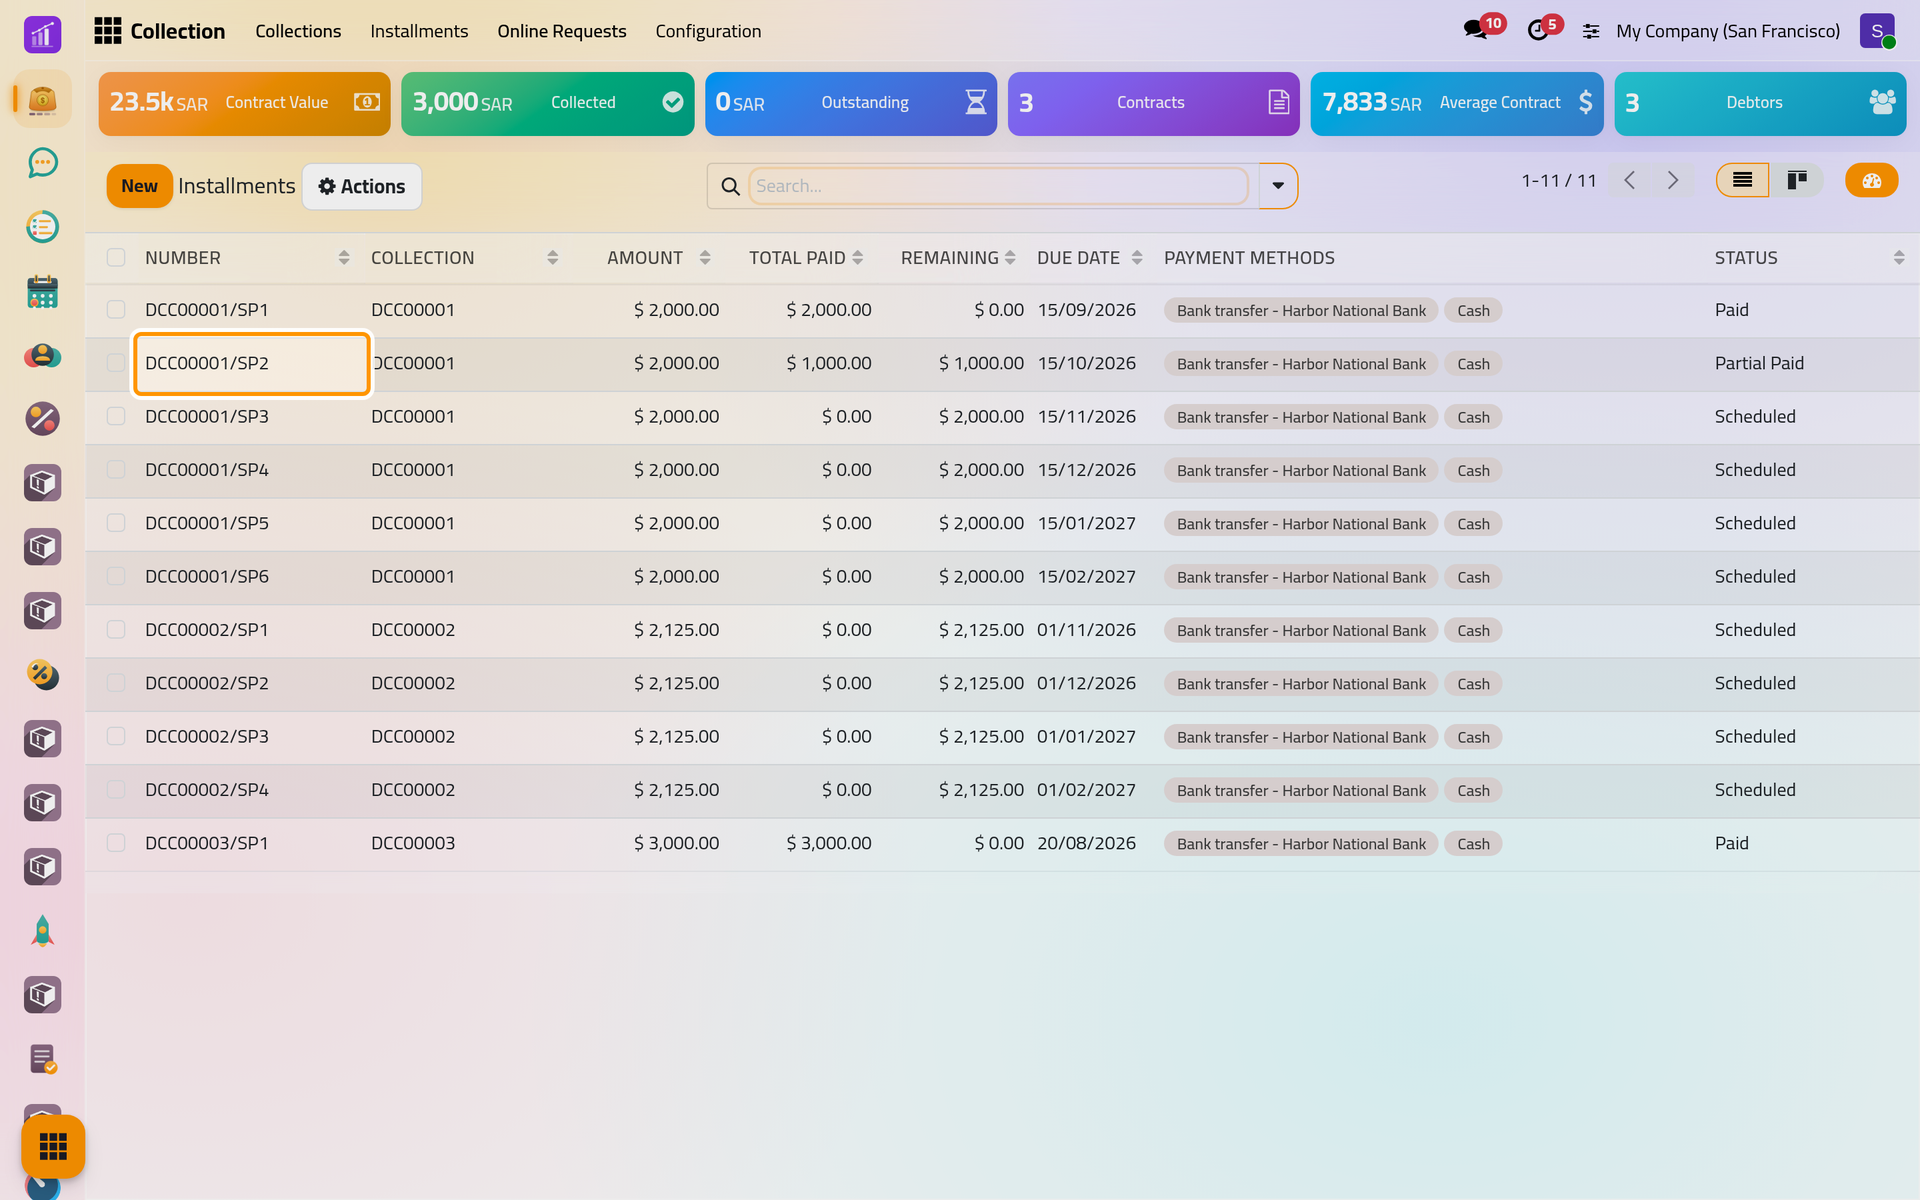The width and height of the screenshot is (1920, 1200).
Task: Go to the previous page of records
Action: point(1630,180)
